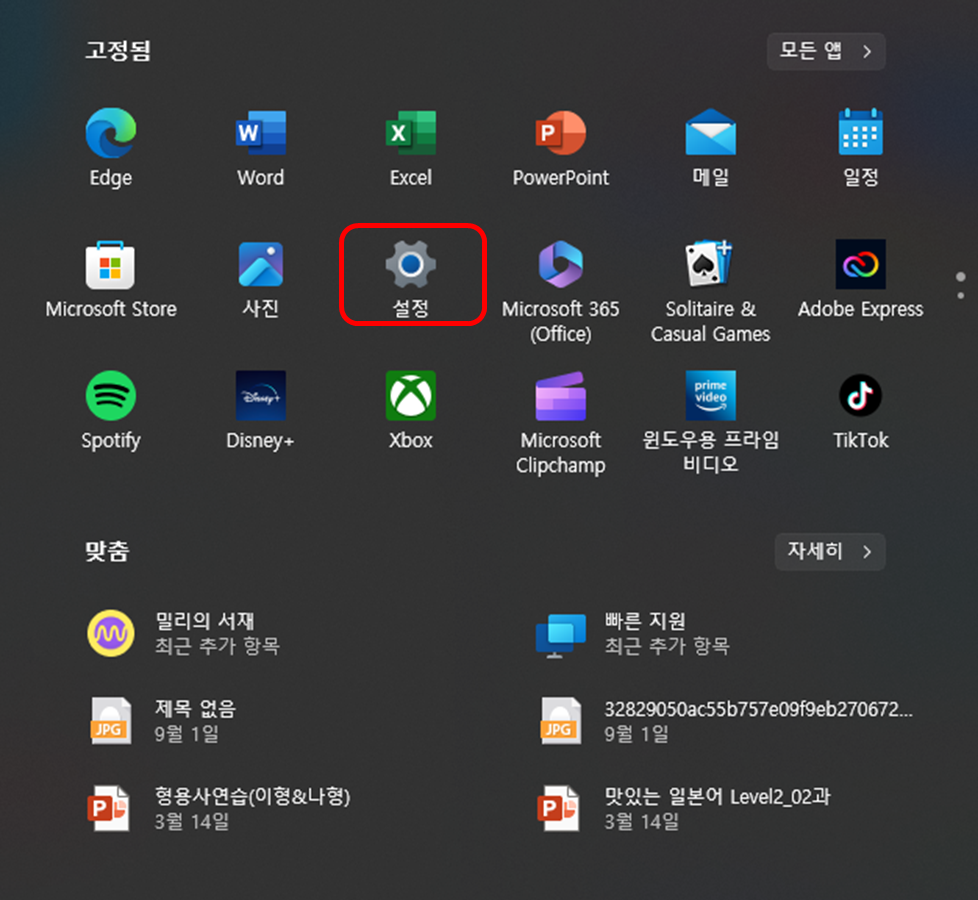The width and height of the screenshot is (978, 900).
Task: Open the 제목 없음 JPG file
Action: click(x=162, y=720)
